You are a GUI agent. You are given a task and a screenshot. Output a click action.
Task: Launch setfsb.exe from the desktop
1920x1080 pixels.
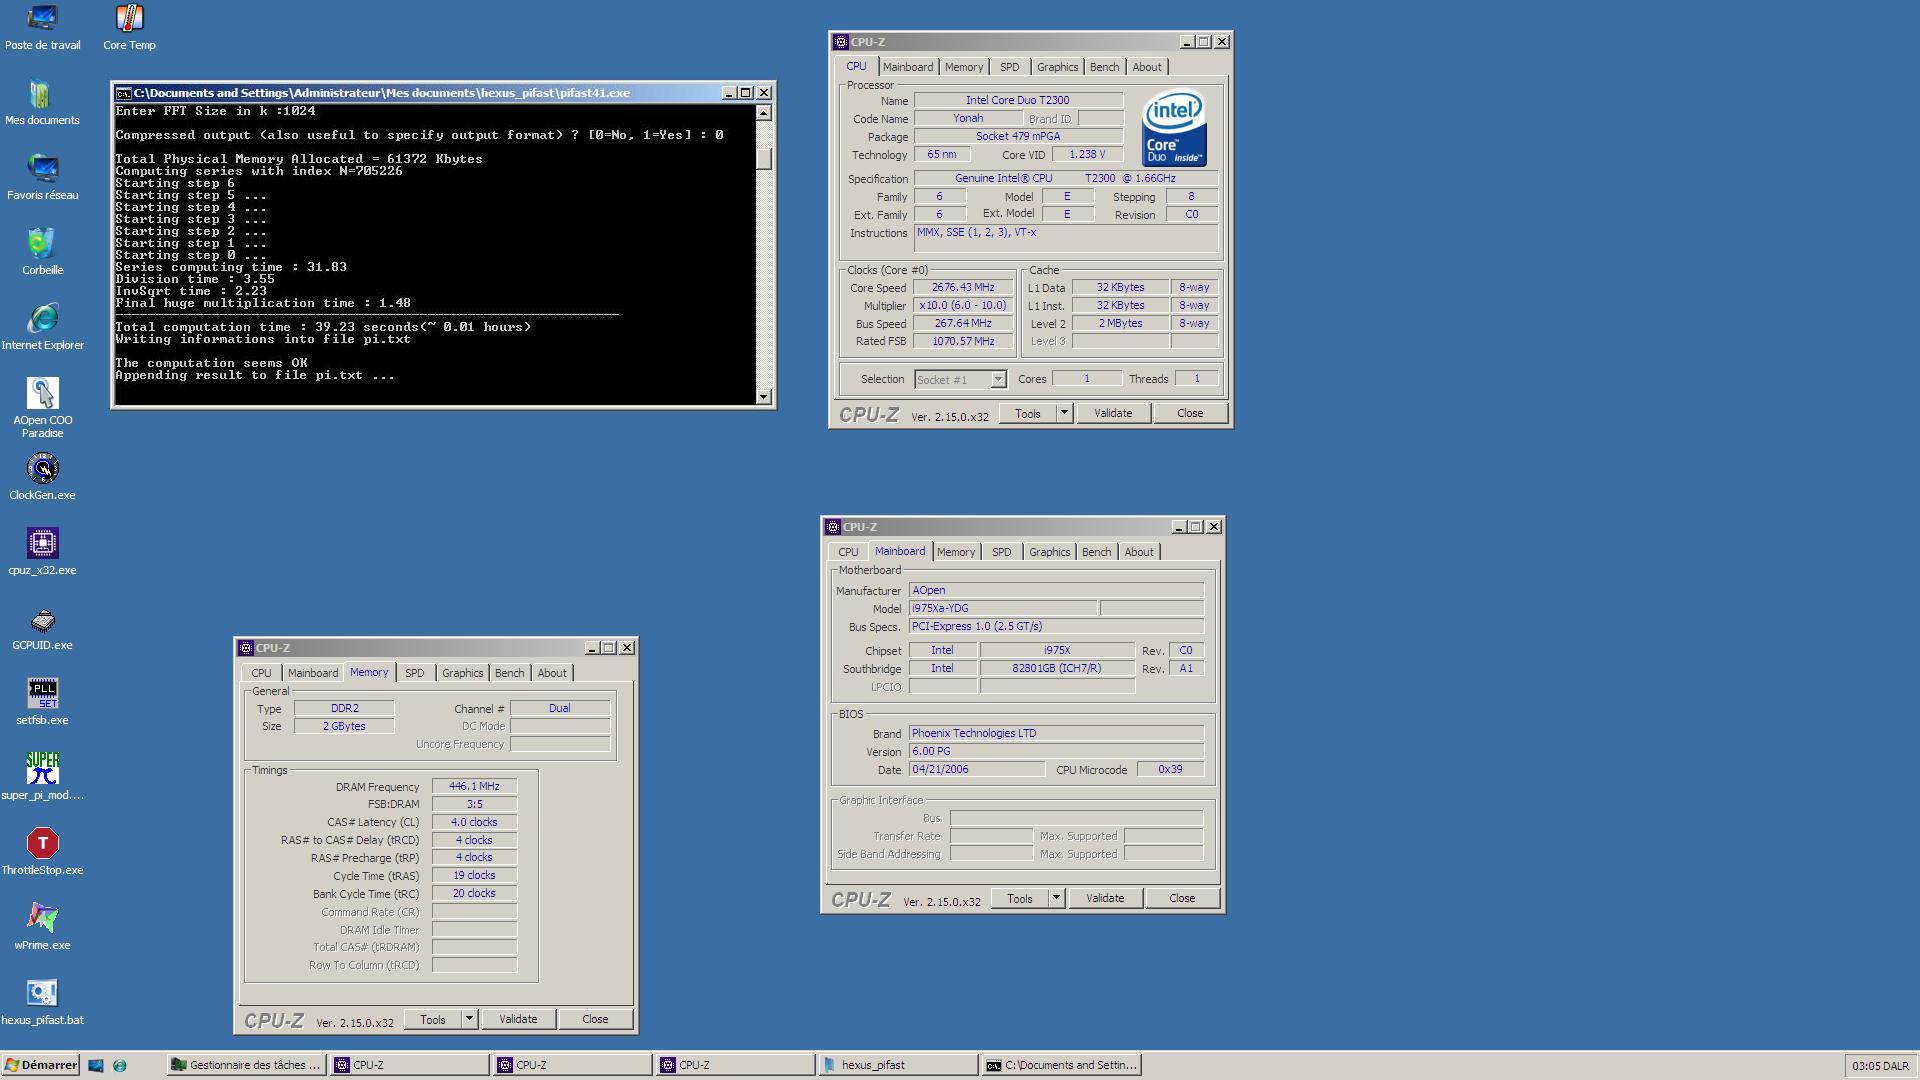[x=42, y=703]
